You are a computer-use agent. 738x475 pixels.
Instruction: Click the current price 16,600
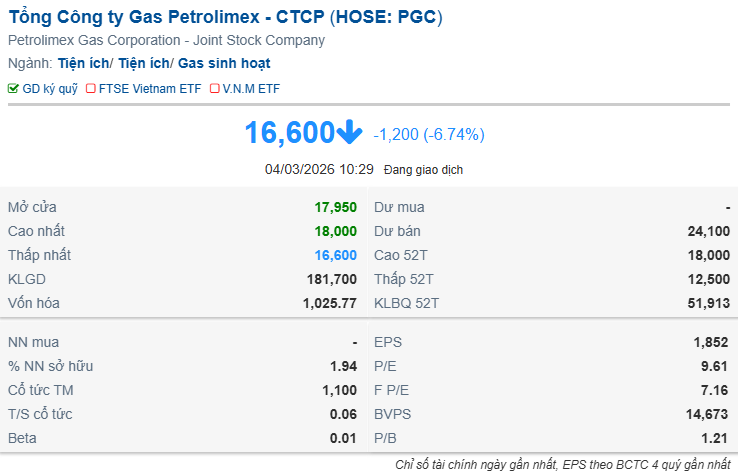coord(289,133)
